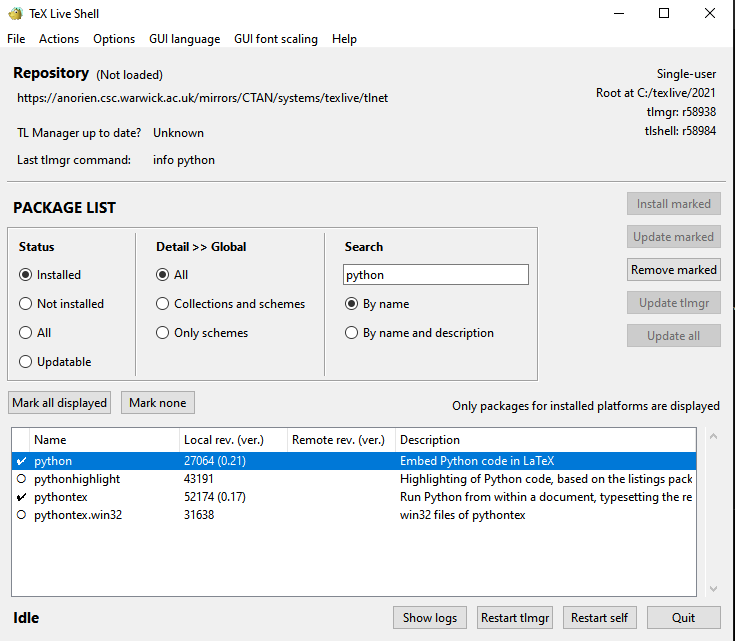Viewport: 735px width, 641px height.
Task: Mark the pythontex.win32 package circle
Action: [21, 515]
